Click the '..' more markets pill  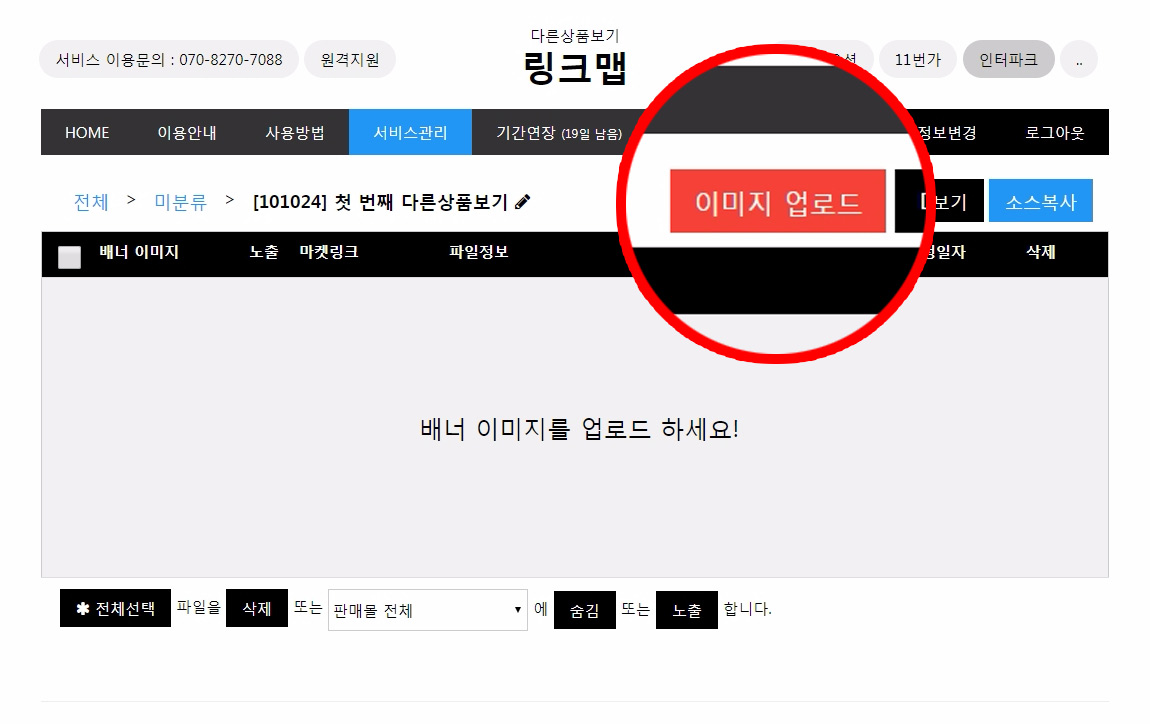pyautogui.click(x=1079, y=59)
